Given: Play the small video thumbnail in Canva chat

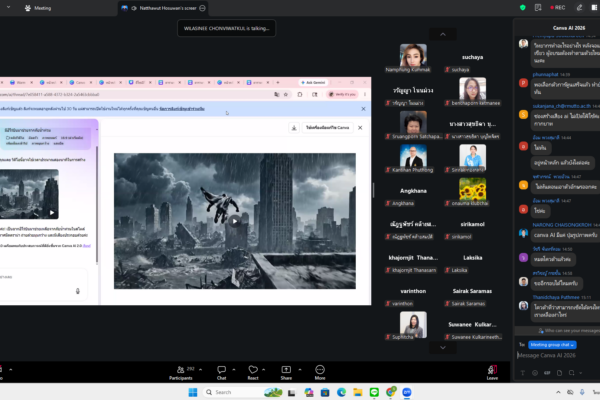Looking at the screenshot, I should click(52, 212).
